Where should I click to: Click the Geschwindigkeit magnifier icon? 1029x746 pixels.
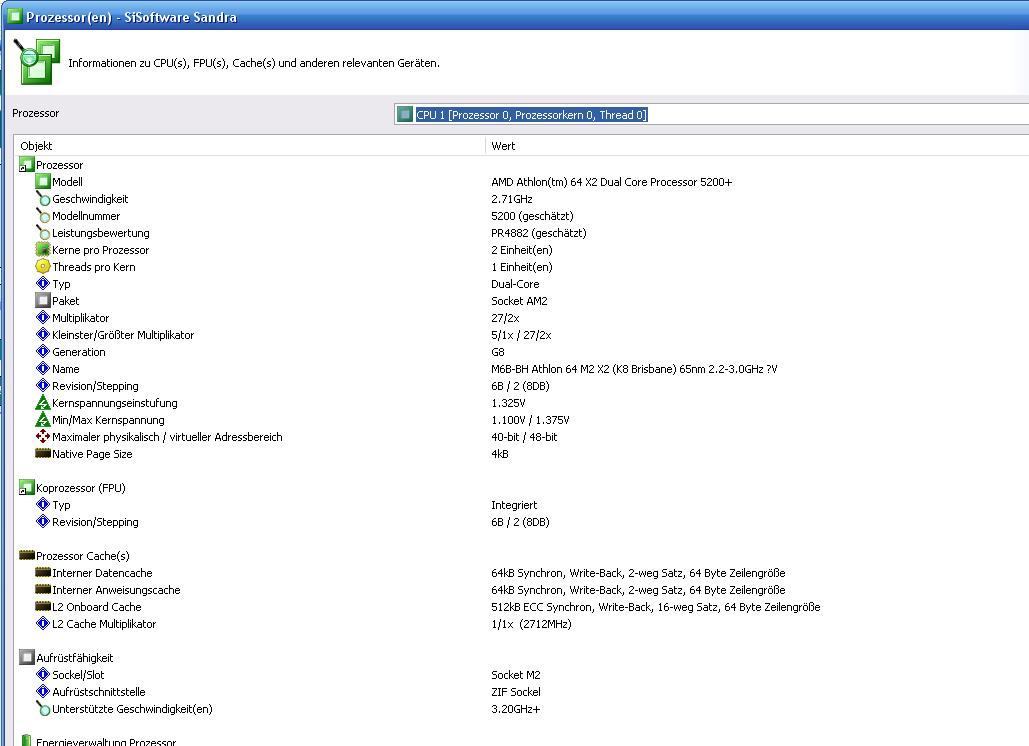[43, 198]
